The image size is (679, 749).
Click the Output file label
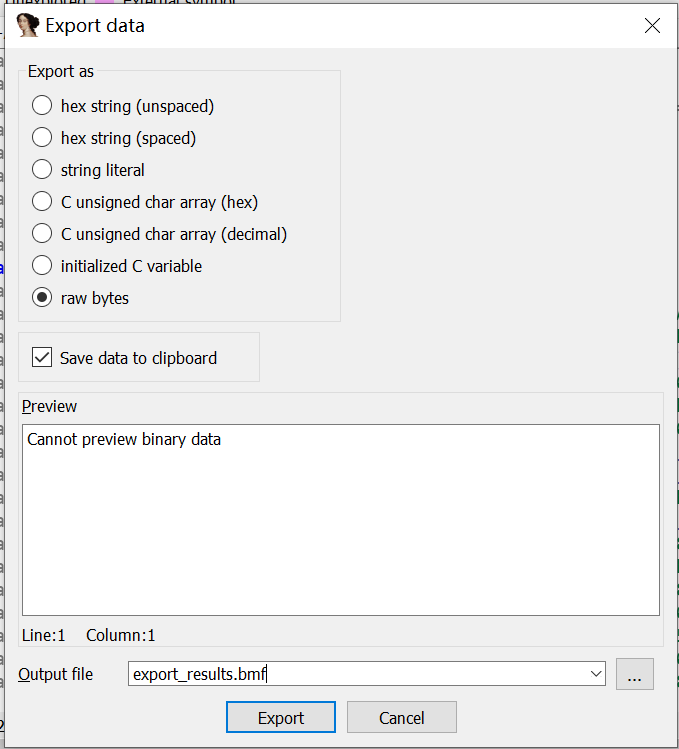[x=56, y=675]
